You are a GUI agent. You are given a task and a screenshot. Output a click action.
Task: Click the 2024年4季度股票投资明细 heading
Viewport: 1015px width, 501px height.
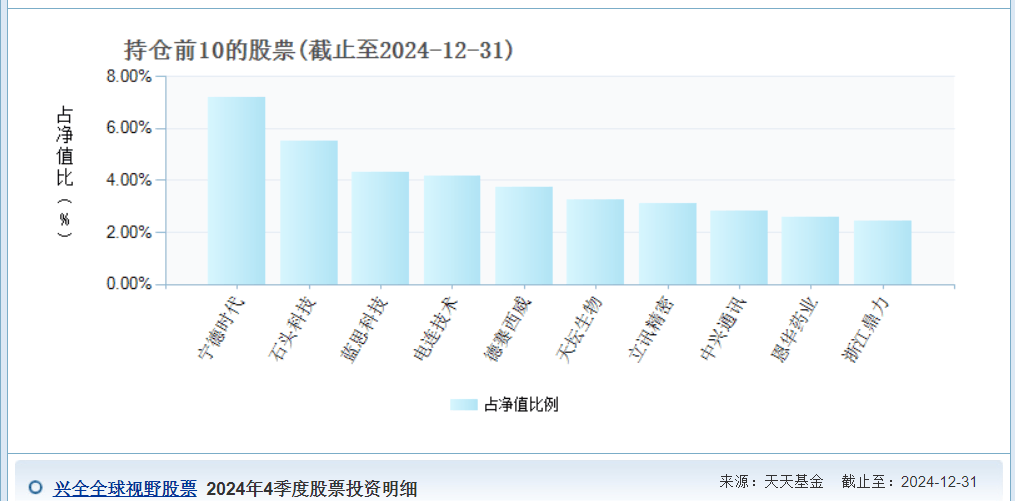click(311, 488)
